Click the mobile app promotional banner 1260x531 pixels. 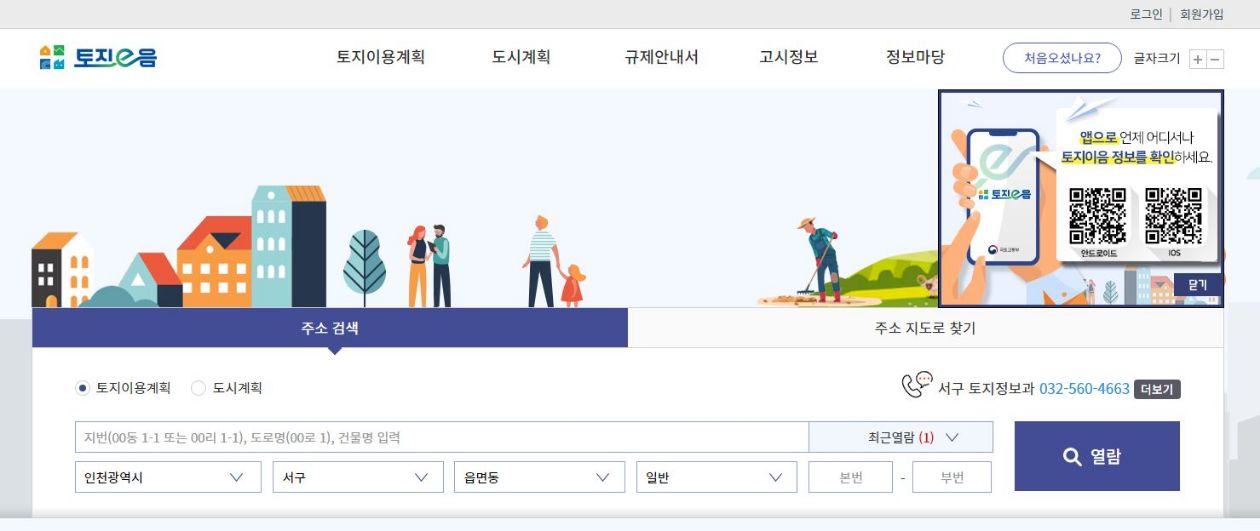point(1080,198)
